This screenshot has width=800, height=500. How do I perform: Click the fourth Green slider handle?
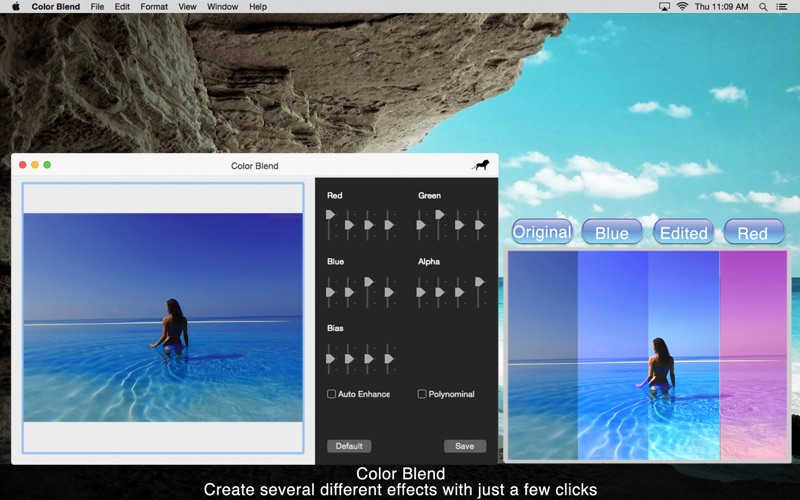coord(479,224)
